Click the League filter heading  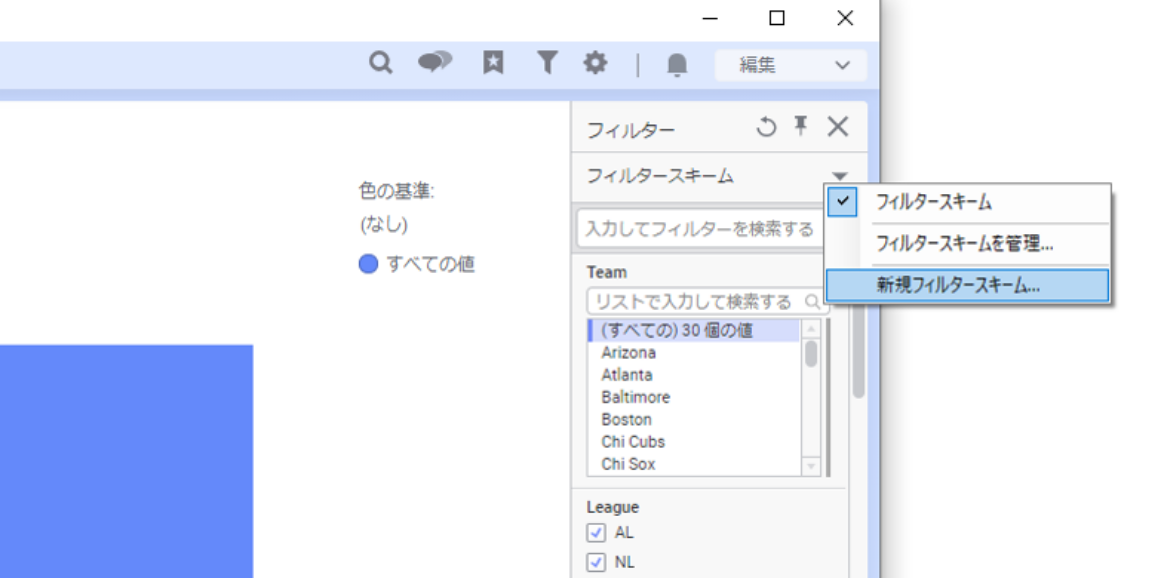click(613, 507)
